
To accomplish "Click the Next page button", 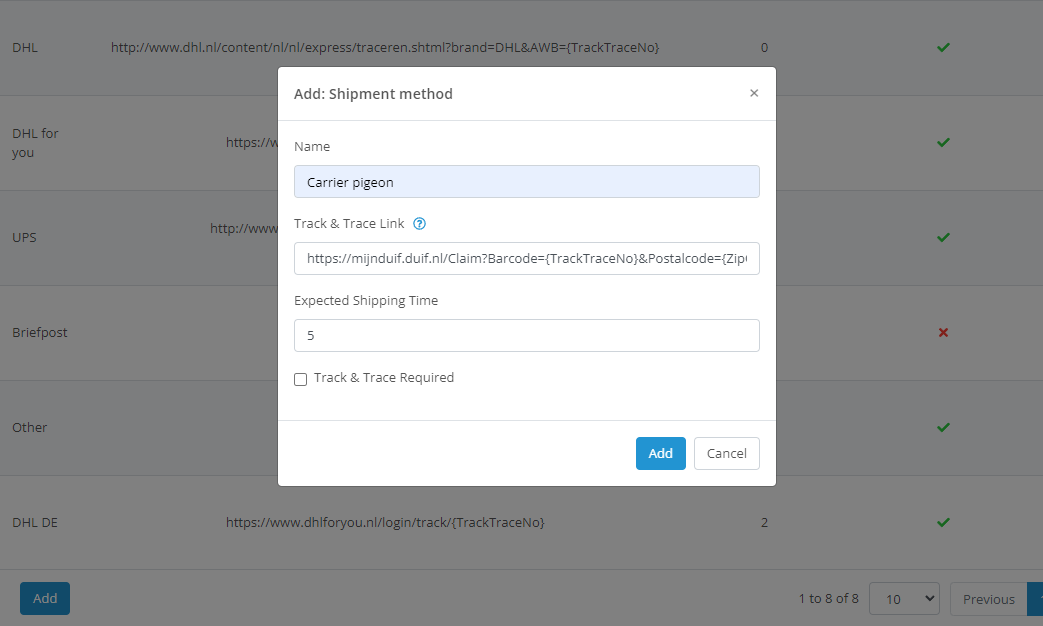I will [x=1037, y=598].
